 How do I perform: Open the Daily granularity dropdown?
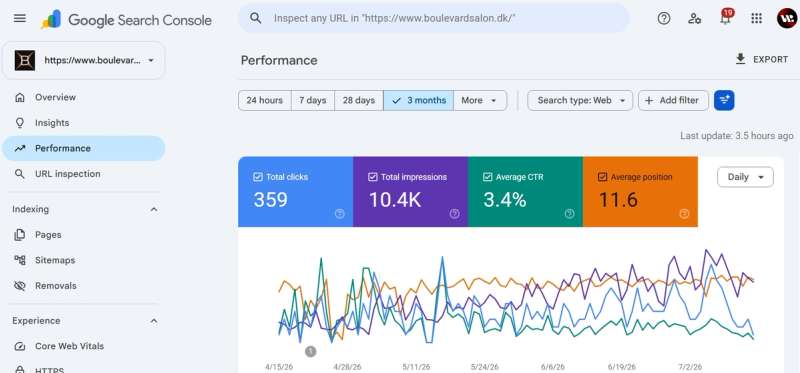click(x=745, y=177)
